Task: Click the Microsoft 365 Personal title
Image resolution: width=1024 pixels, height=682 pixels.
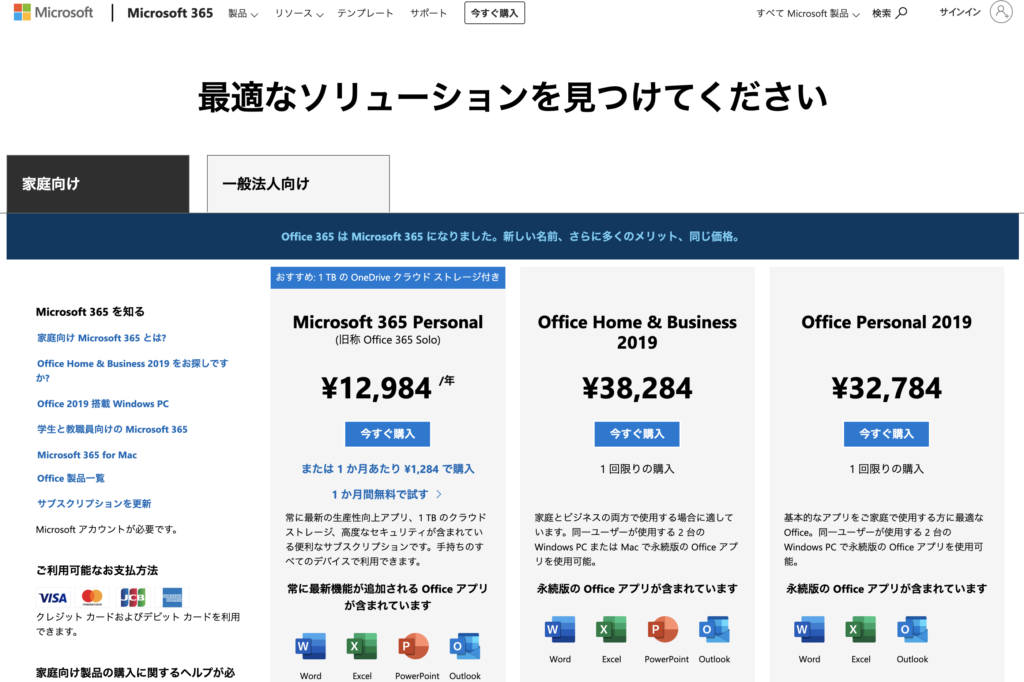Action: point(388,322)
